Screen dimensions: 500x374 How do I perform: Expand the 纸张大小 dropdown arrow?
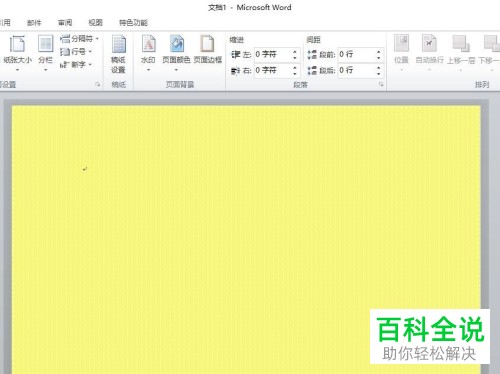click(17, 70)
